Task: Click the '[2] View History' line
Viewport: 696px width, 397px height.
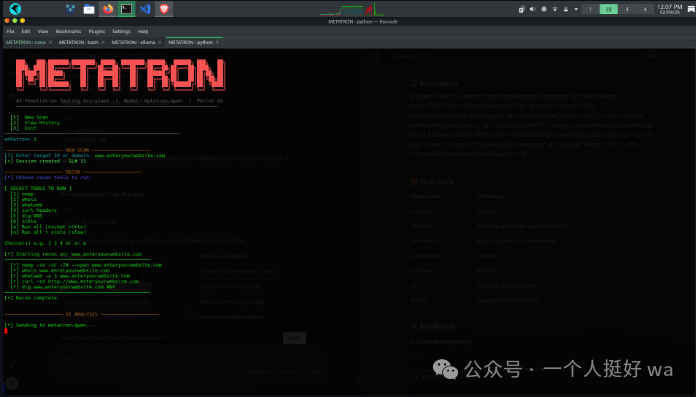Action: tap(35, 123)
